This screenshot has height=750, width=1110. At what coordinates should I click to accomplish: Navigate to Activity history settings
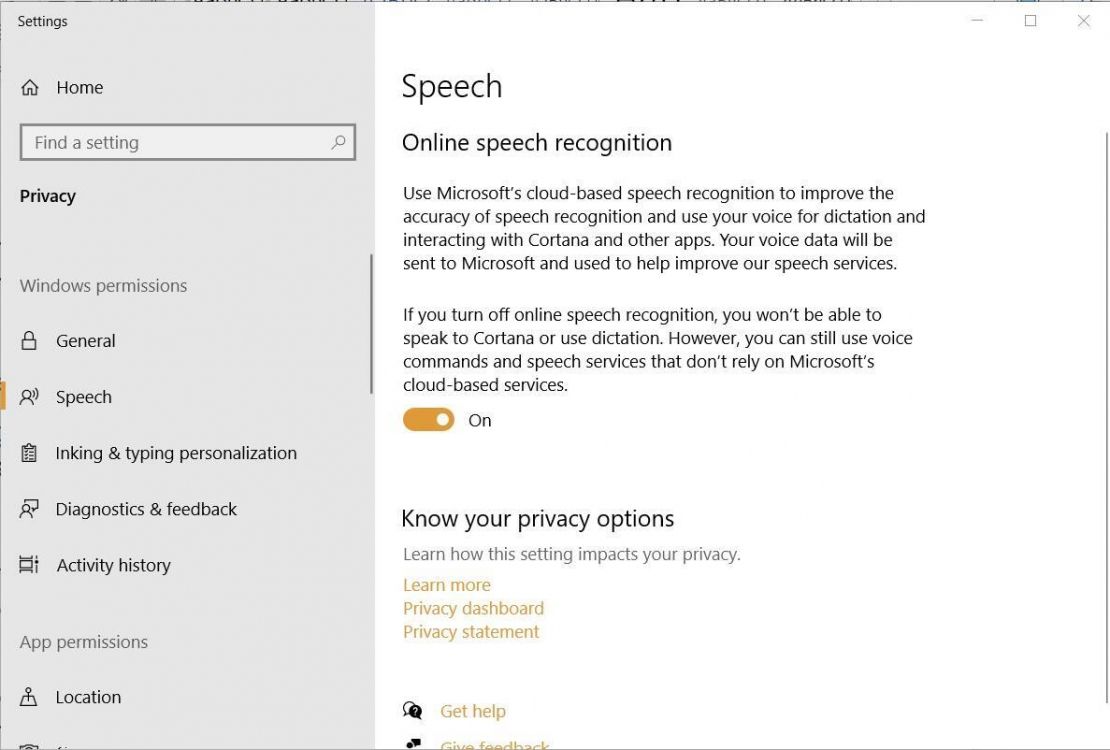[113, 565]
